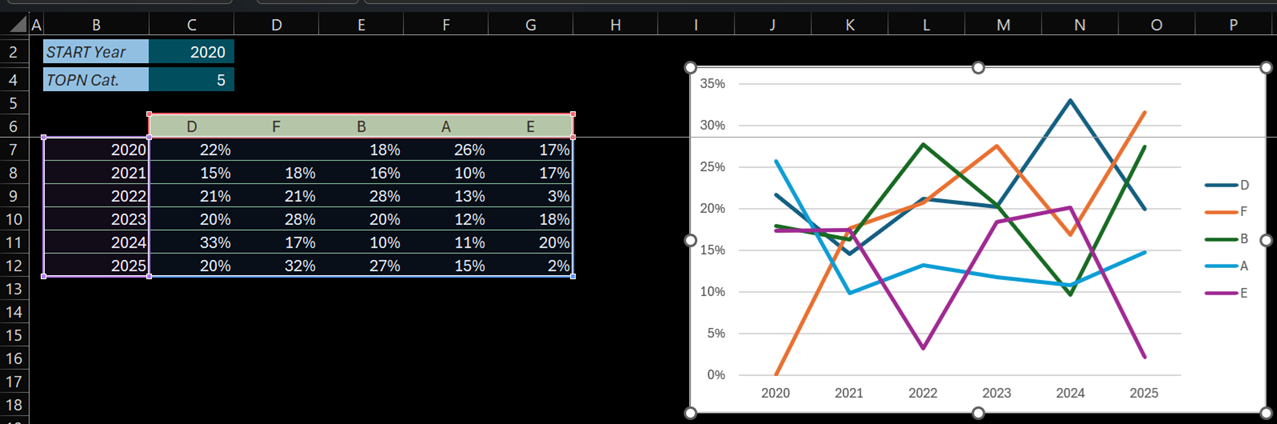Select column header D
The image size is (1277, 424).
(x=276, y=23)
